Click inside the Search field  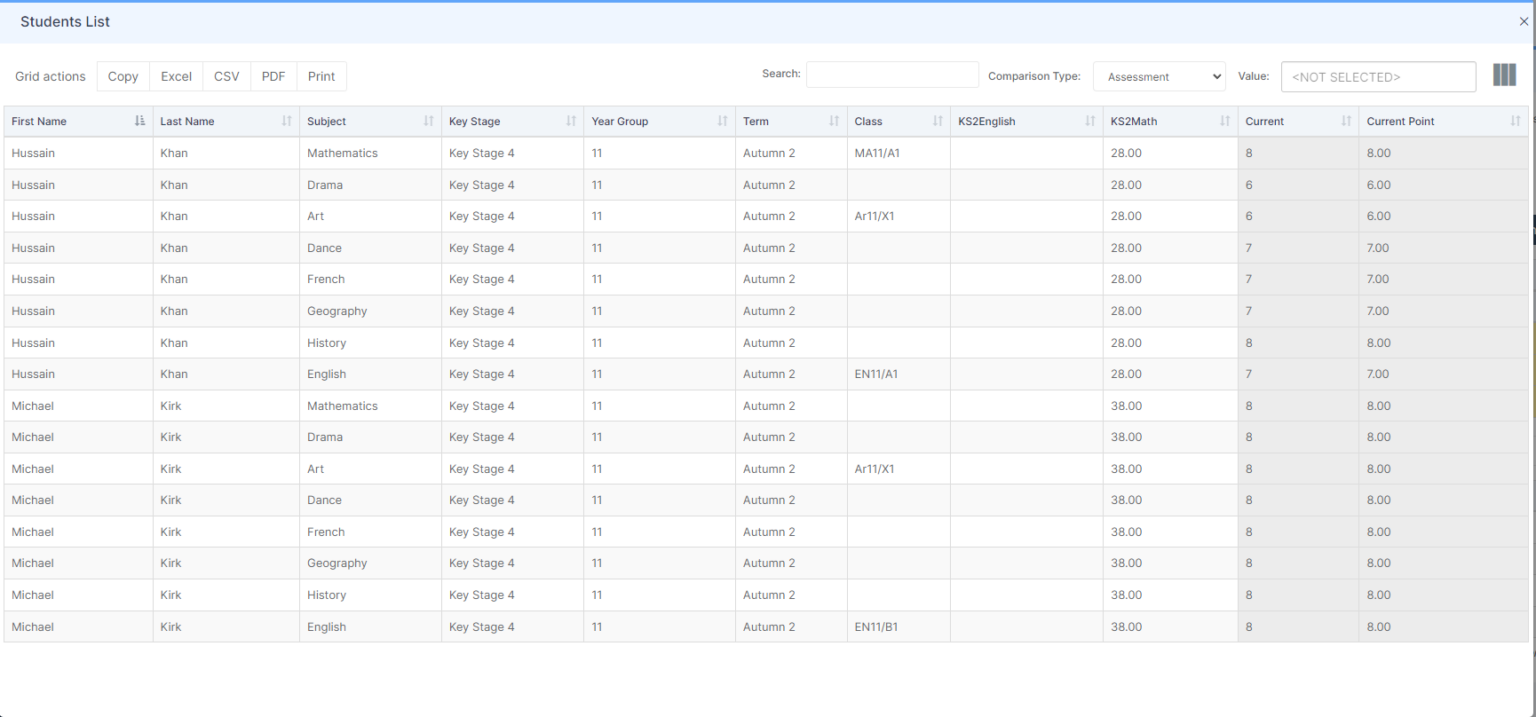(x=892, y=74)
